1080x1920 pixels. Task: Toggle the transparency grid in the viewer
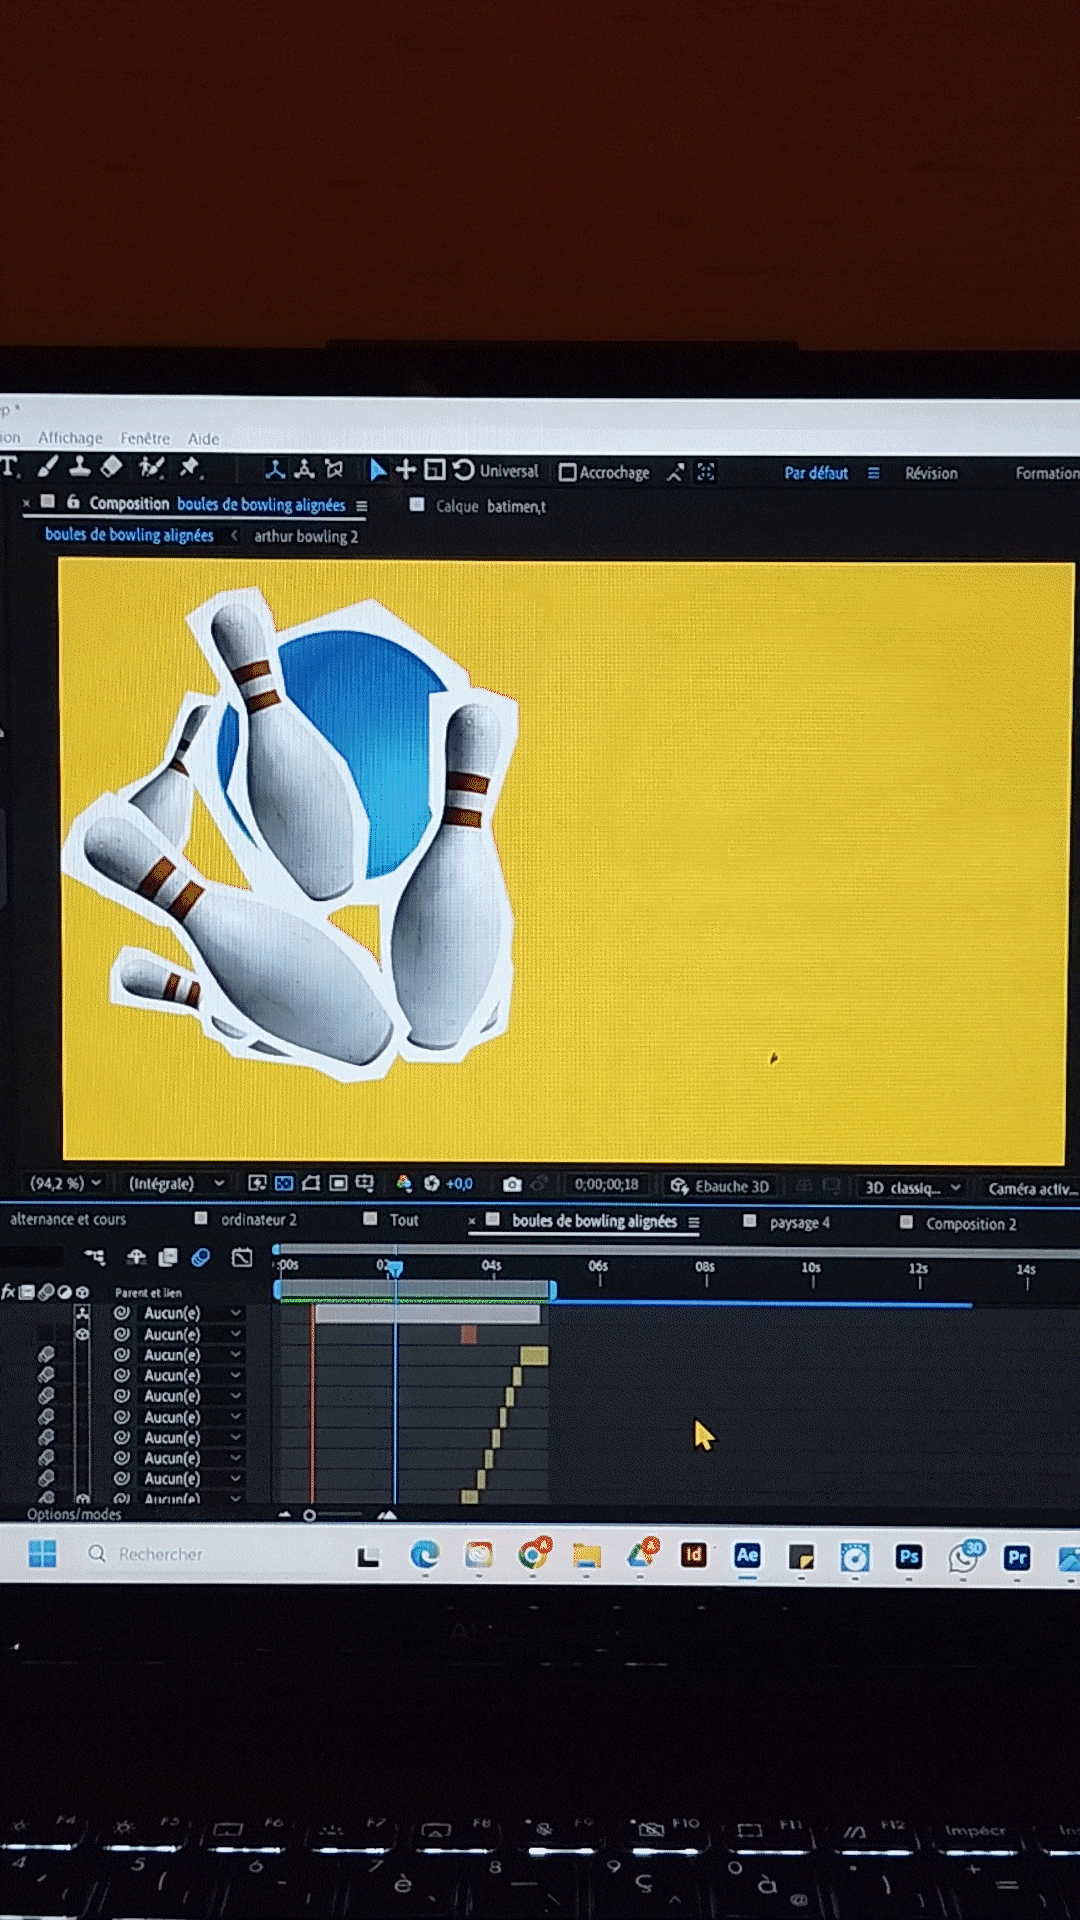coord(284,1183)
